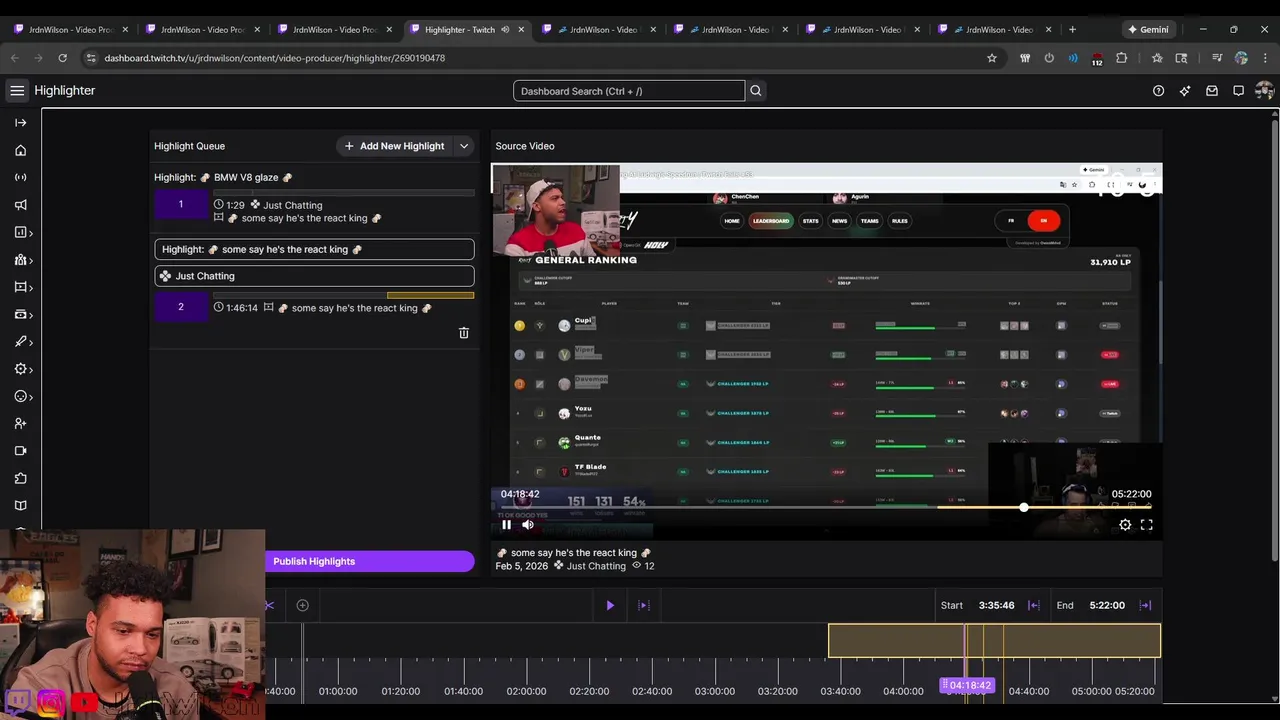The image size is (1280, 720).
Task: Bookmark this page with the star icon
Action: (x=992, y=58)
